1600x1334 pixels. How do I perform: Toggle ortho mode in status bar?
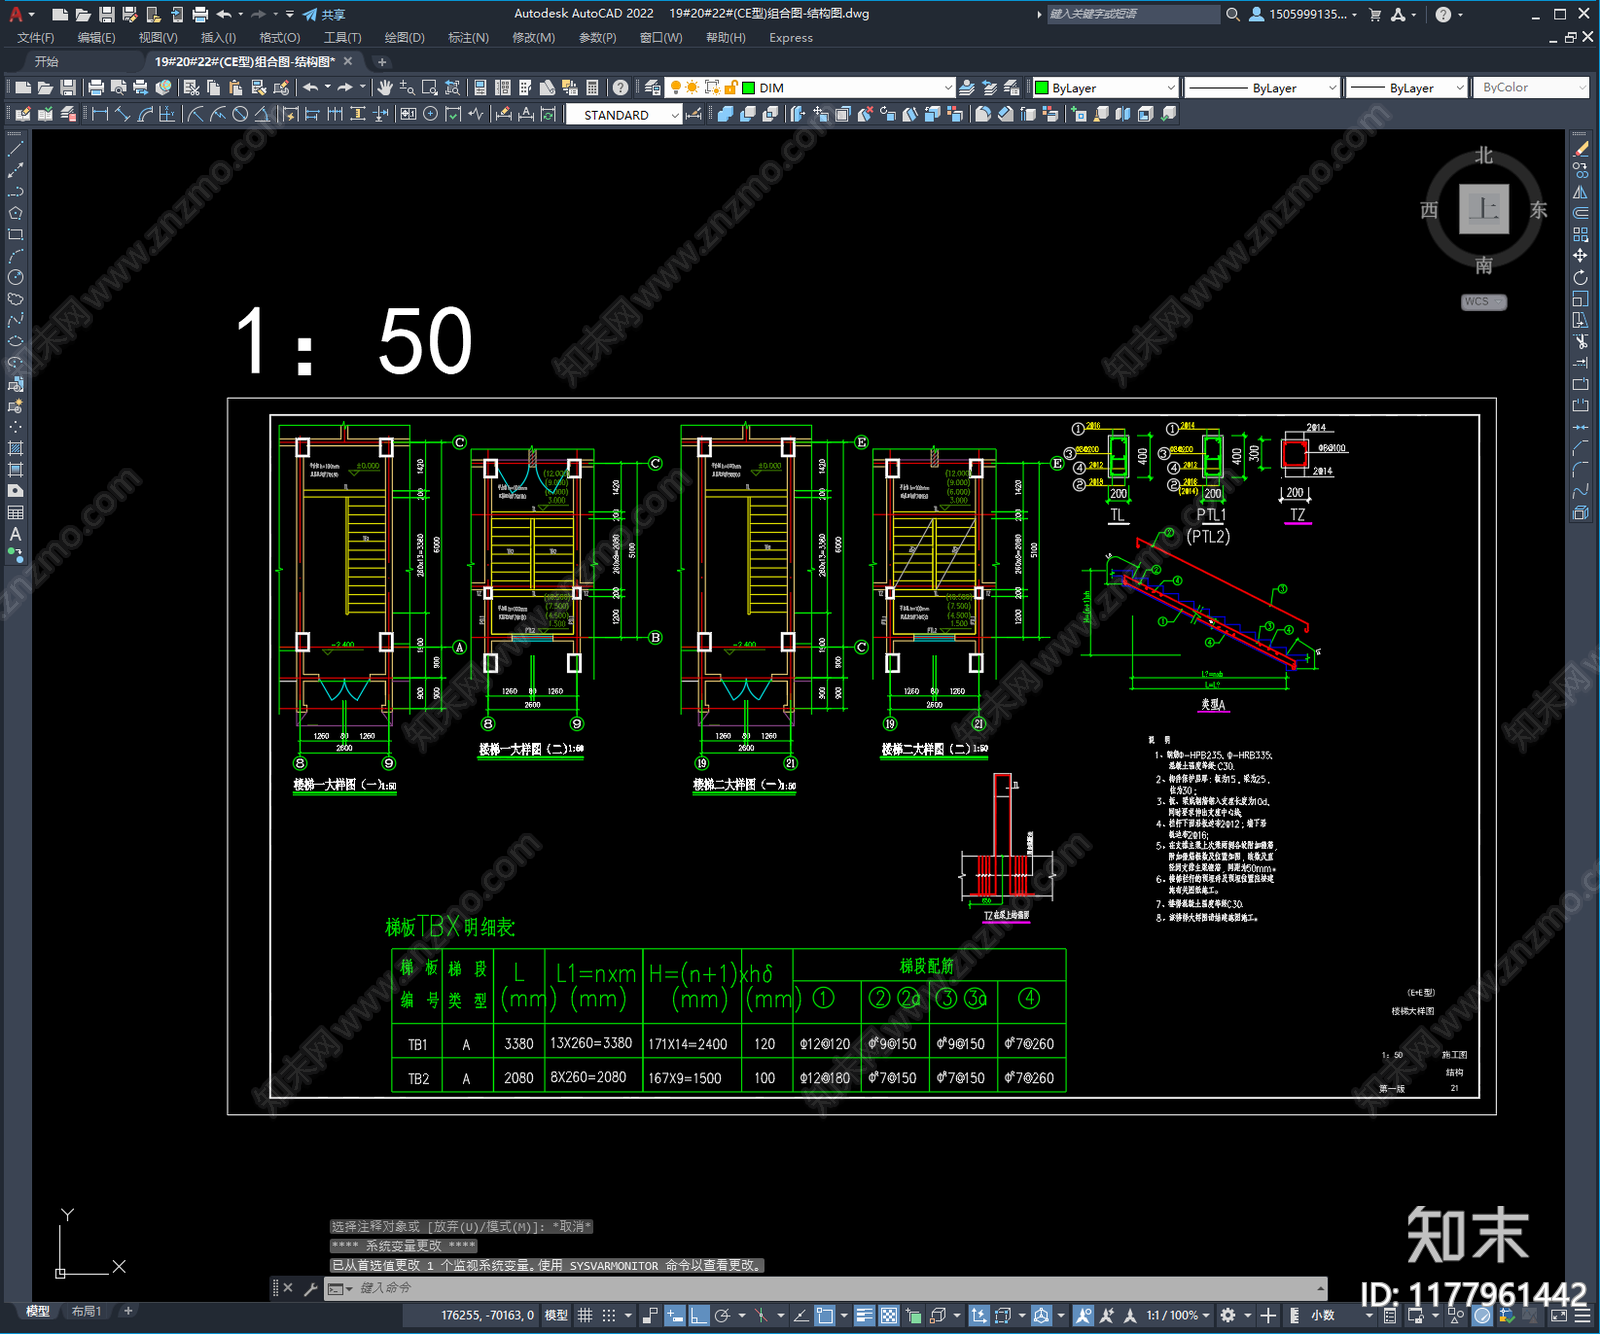[699, 1315]
